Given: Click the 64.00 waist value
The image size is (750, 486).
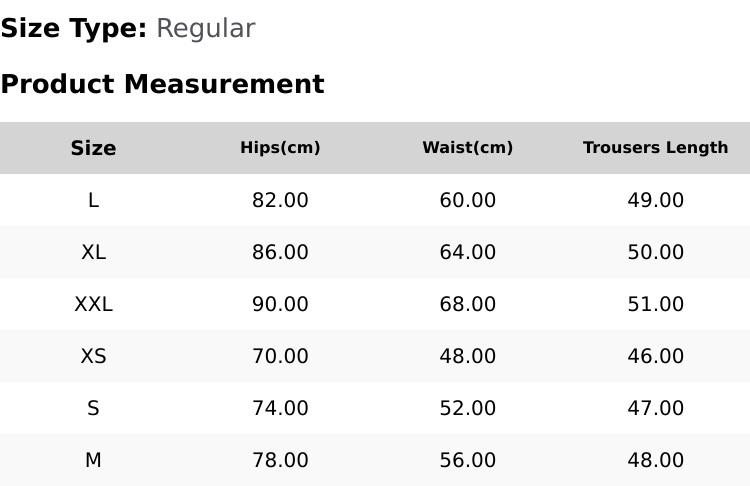Looking at the screenshot, I should pyautogui.click(x=467, y=252).
